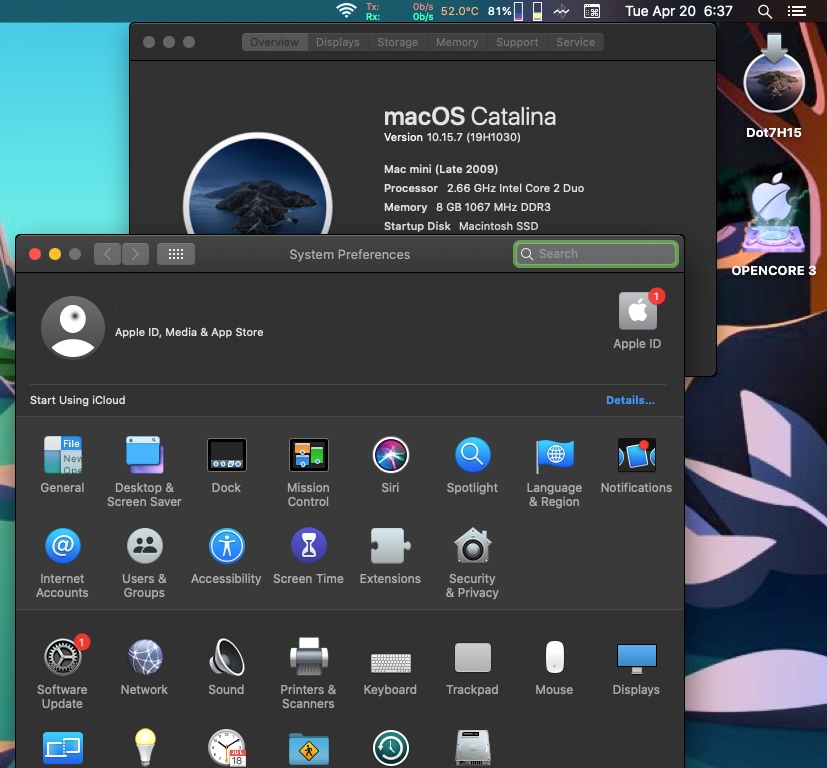Image resolution: width=827 pixels, height=768 pixels.
Task: Open Users & Groups pane
Action: click(145, 545)
